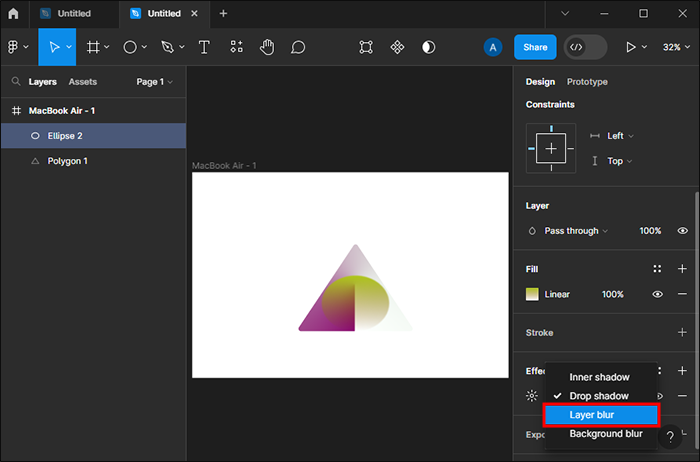Toggle the Dev Mode switch

click(585, 47)
